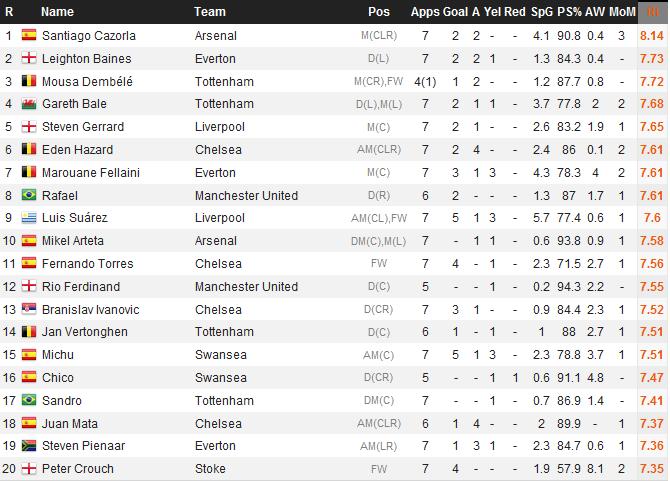Open Marouane Fellaini player page
The width and height of the screenshot is (670, 481).
pos(91,173)
